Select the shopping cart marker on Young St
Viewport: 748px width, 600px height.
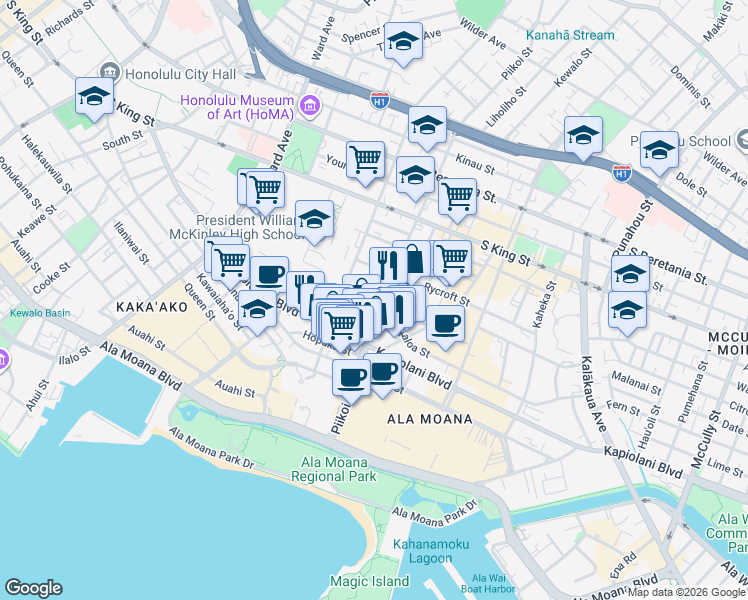[x=365, y=161]
